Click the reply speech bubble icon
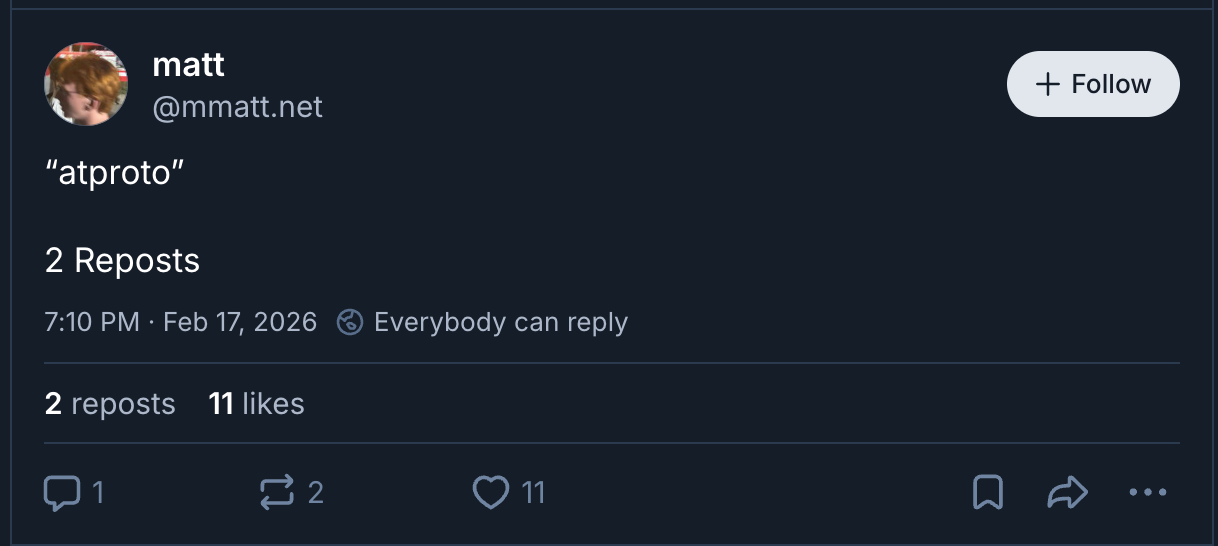Image resolution: width=1218 pixels, height=546 pixels. 61,492
